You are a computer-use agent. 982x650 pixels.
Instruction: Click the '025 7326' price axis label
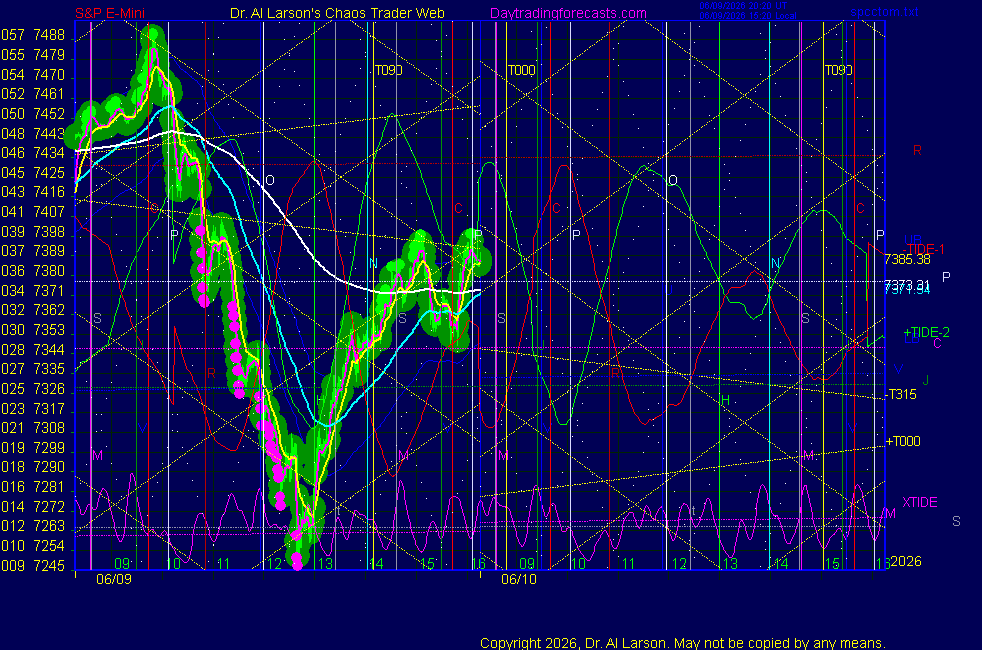33,389
